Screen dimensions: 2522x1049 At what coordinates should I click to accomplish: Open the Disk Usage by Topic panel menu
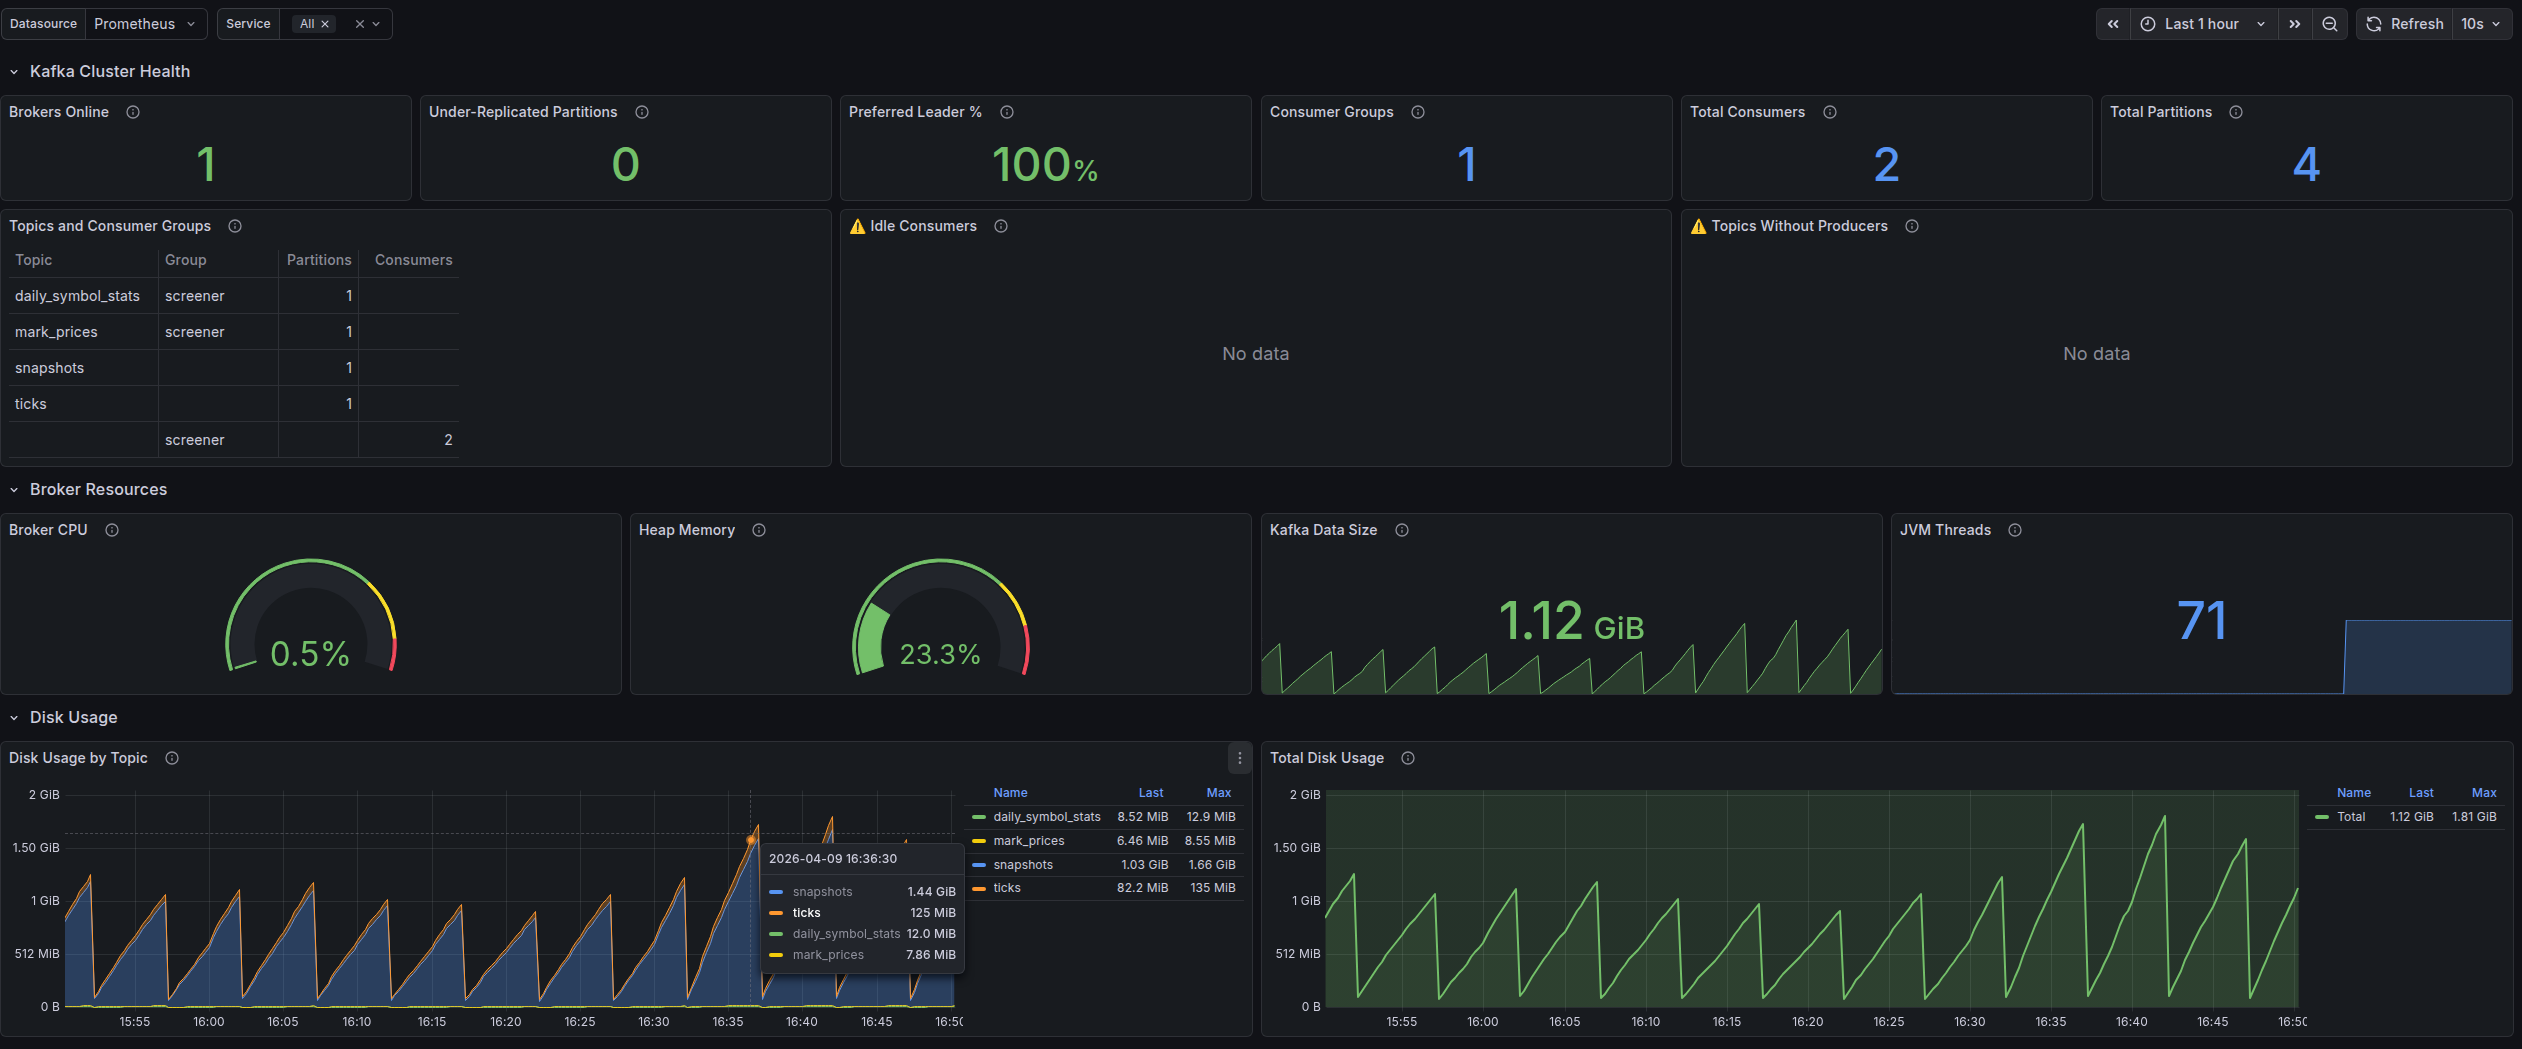(1238, 758)
